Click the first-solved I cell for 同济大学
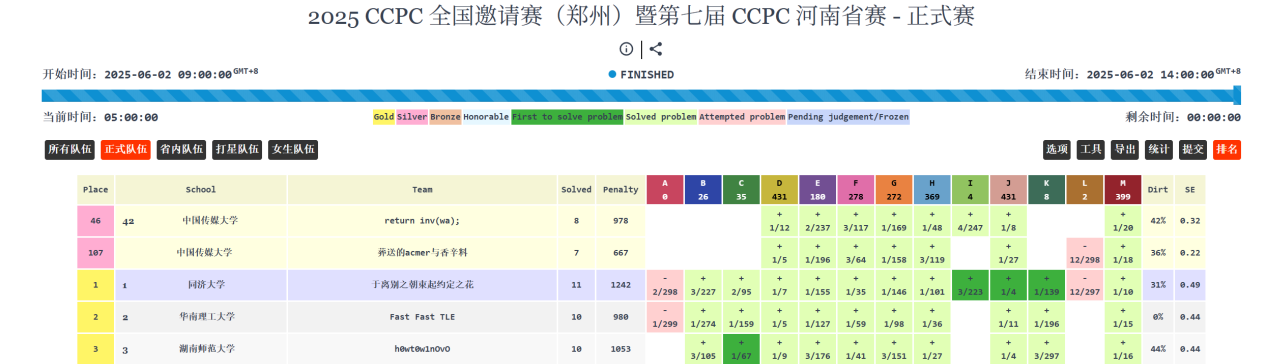1266x364 pixels. coord(970,285)
